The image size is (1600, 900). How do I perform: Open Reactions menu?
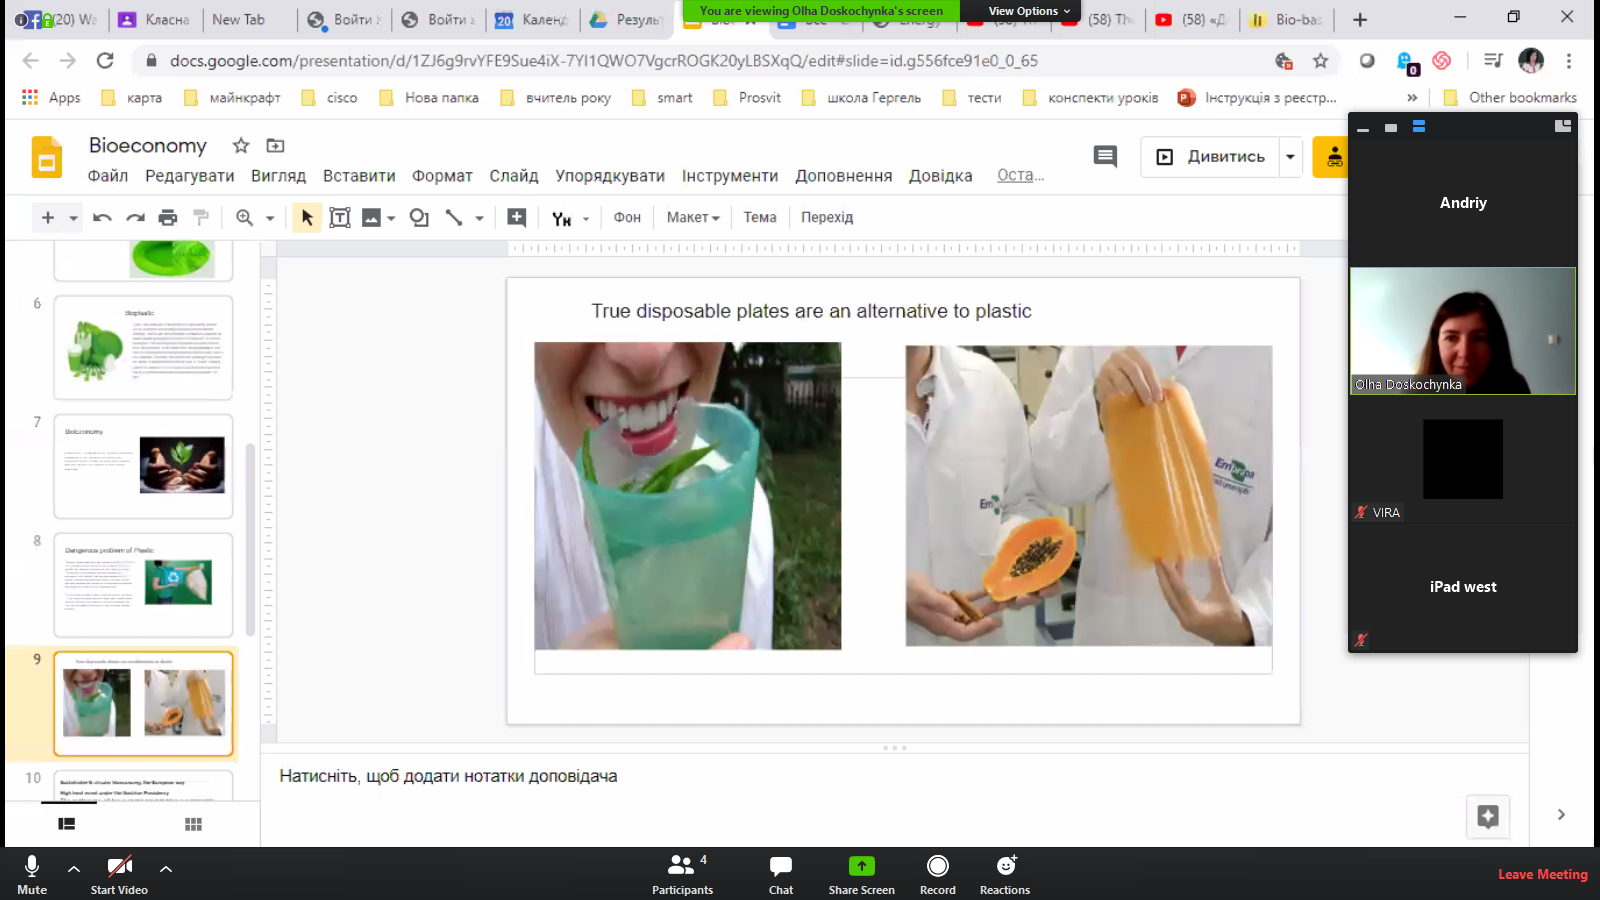coord(1005,875)
